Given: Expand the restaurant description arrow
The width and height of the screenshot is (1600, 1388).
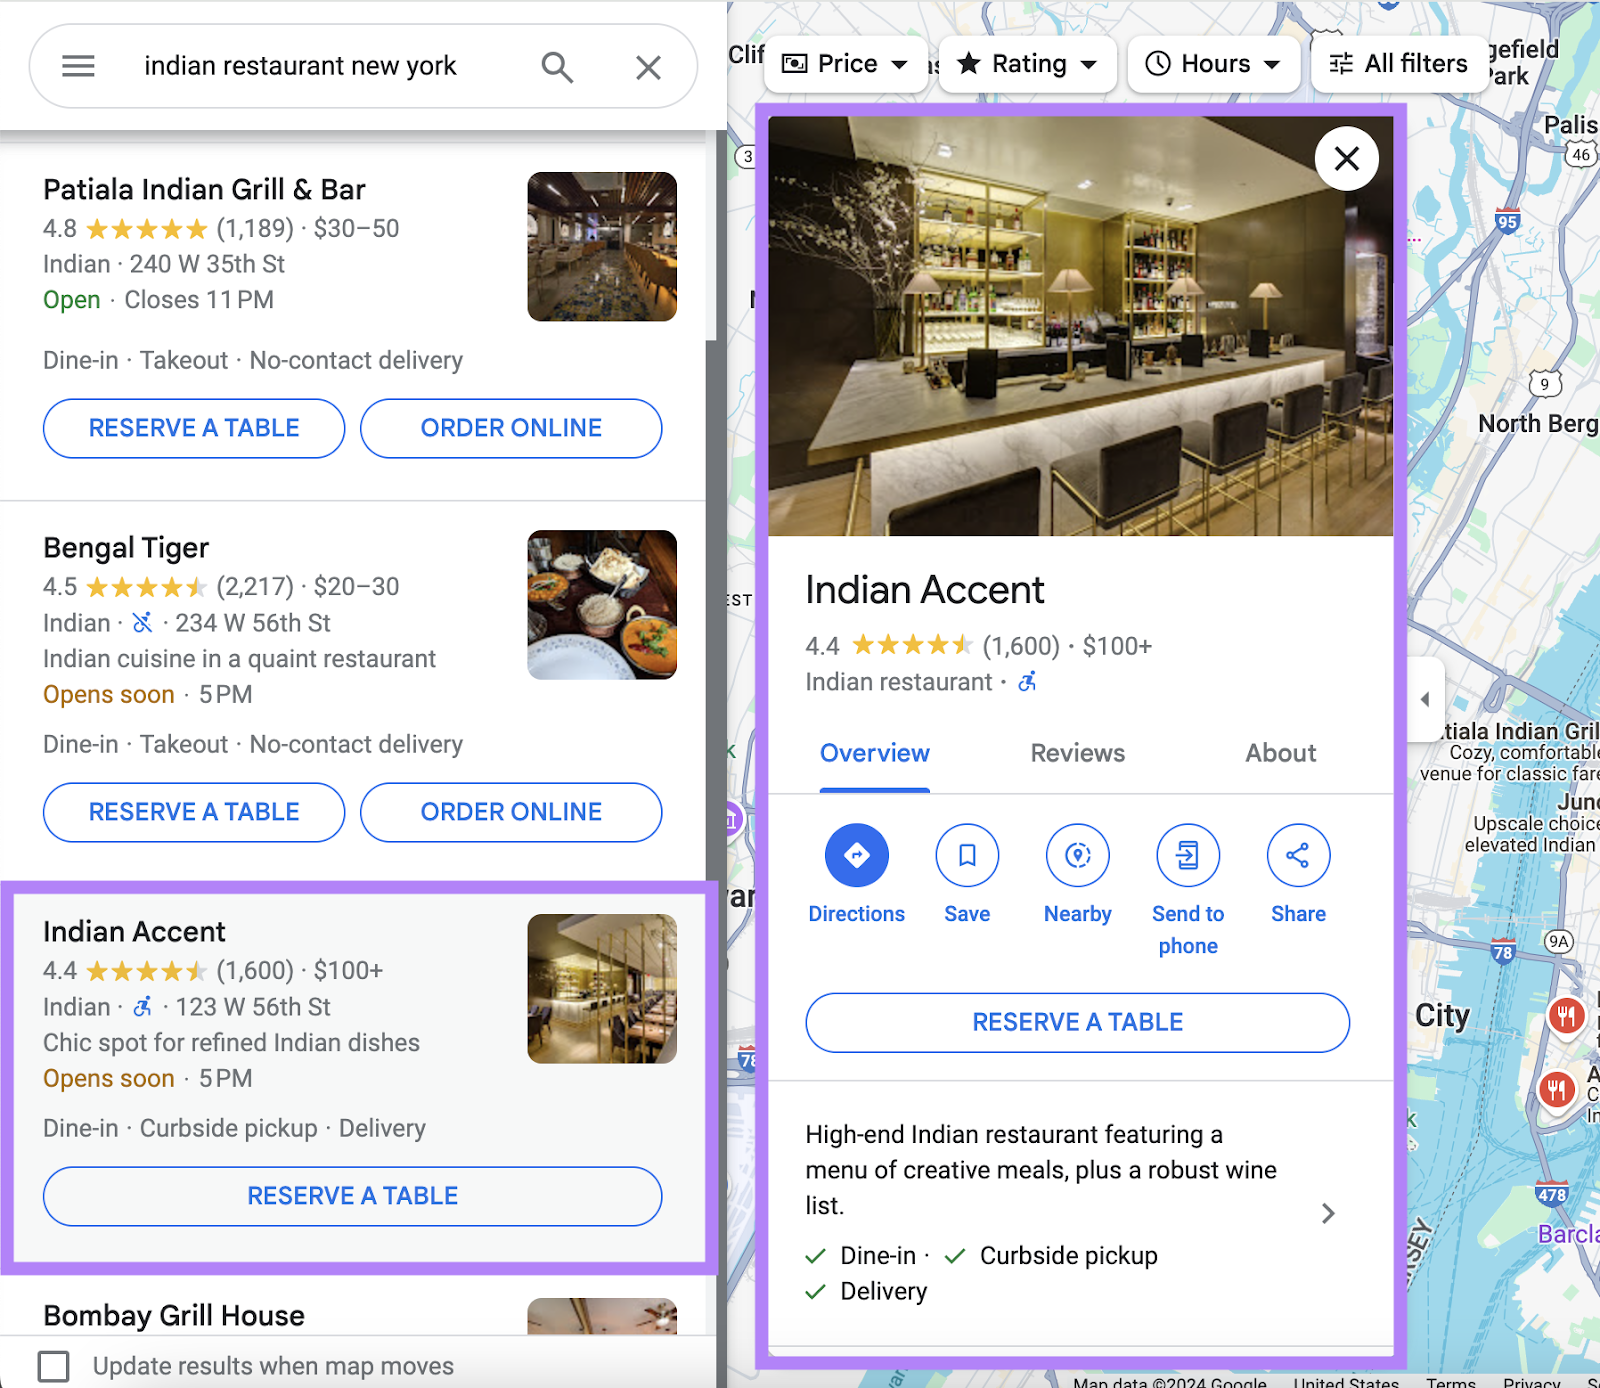Looking at the screenshot, I should click(x=1328, y=1213).
